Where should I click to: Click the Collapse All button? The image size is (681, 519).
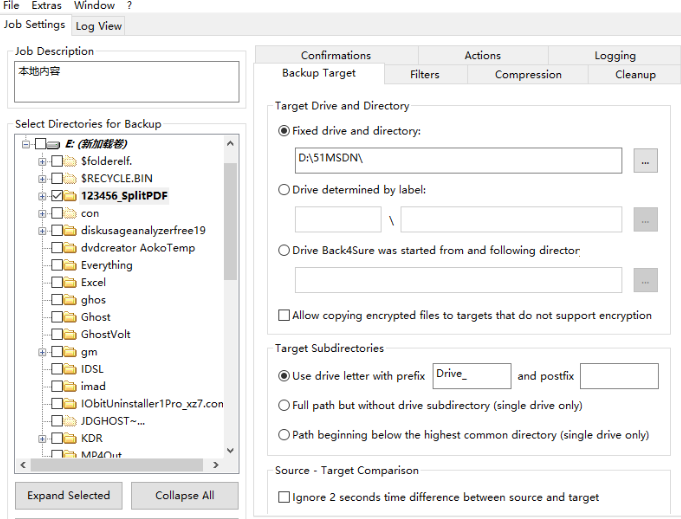pos(184,496)
